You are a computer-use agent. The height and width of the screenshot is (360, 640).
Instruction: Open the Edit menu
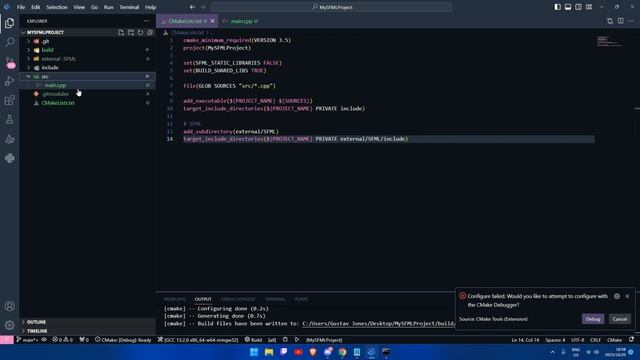point(36,7)
